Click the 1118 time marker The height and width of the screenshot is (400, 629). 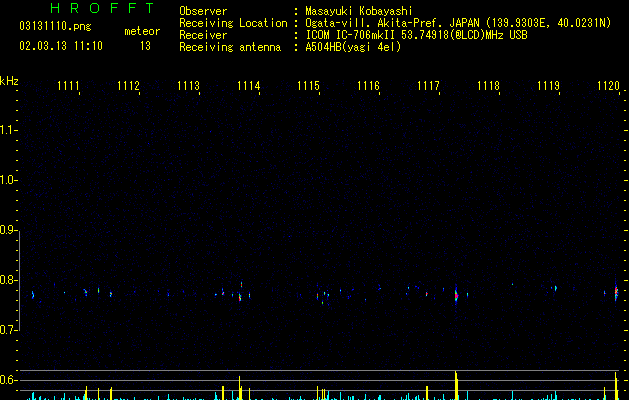click(489, 86)
